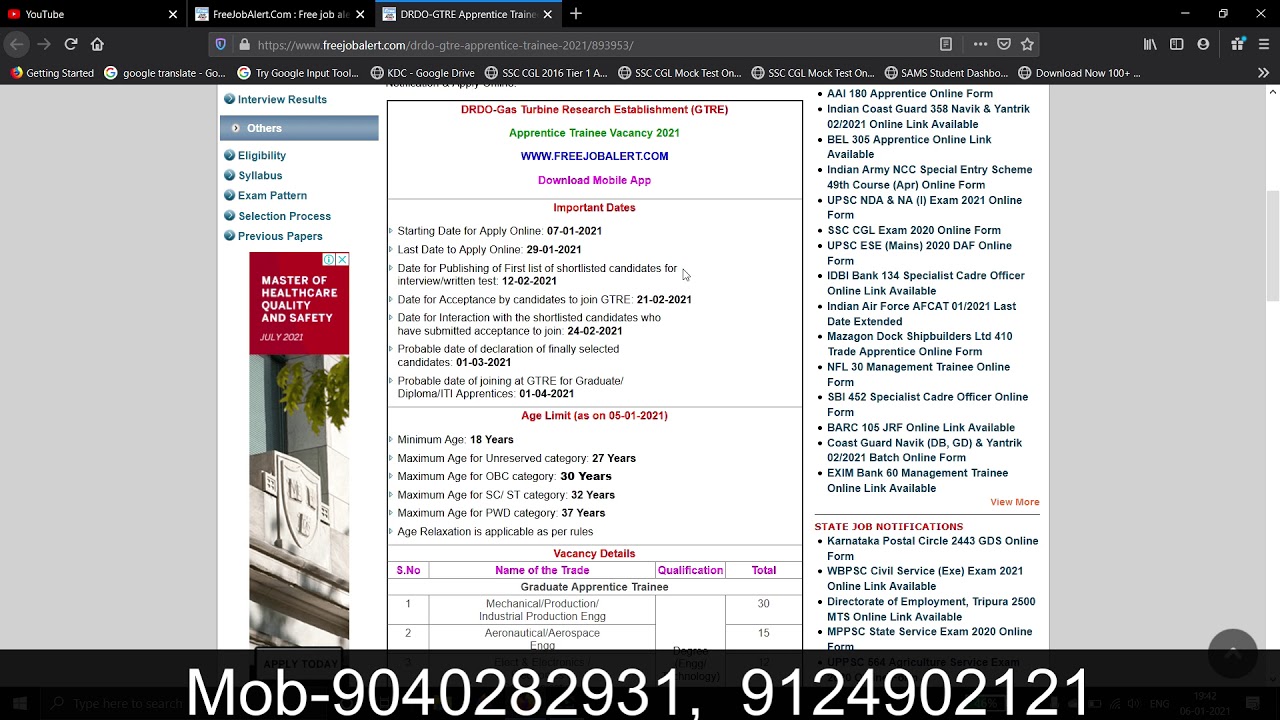Open Indian Coast Guard 358 Navik link

(x=928, y=116)
